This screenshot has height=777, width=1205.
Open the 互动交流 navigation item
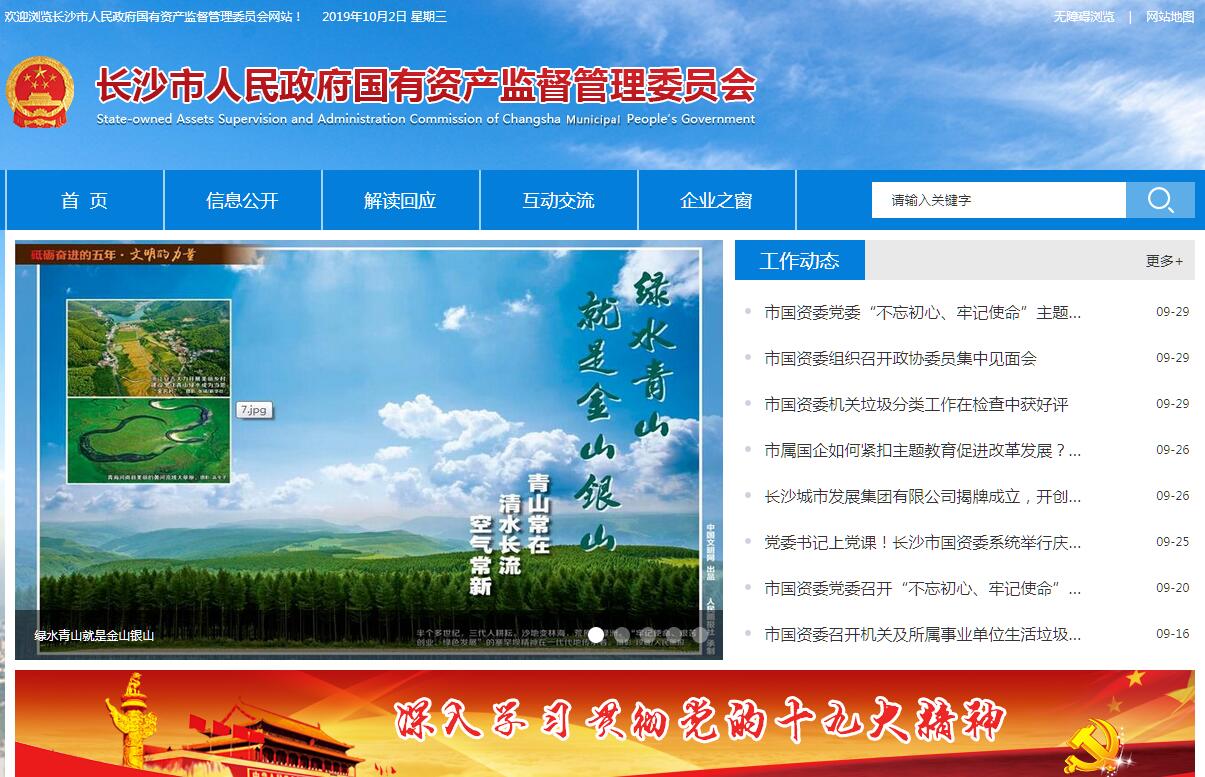coord(558,200)
